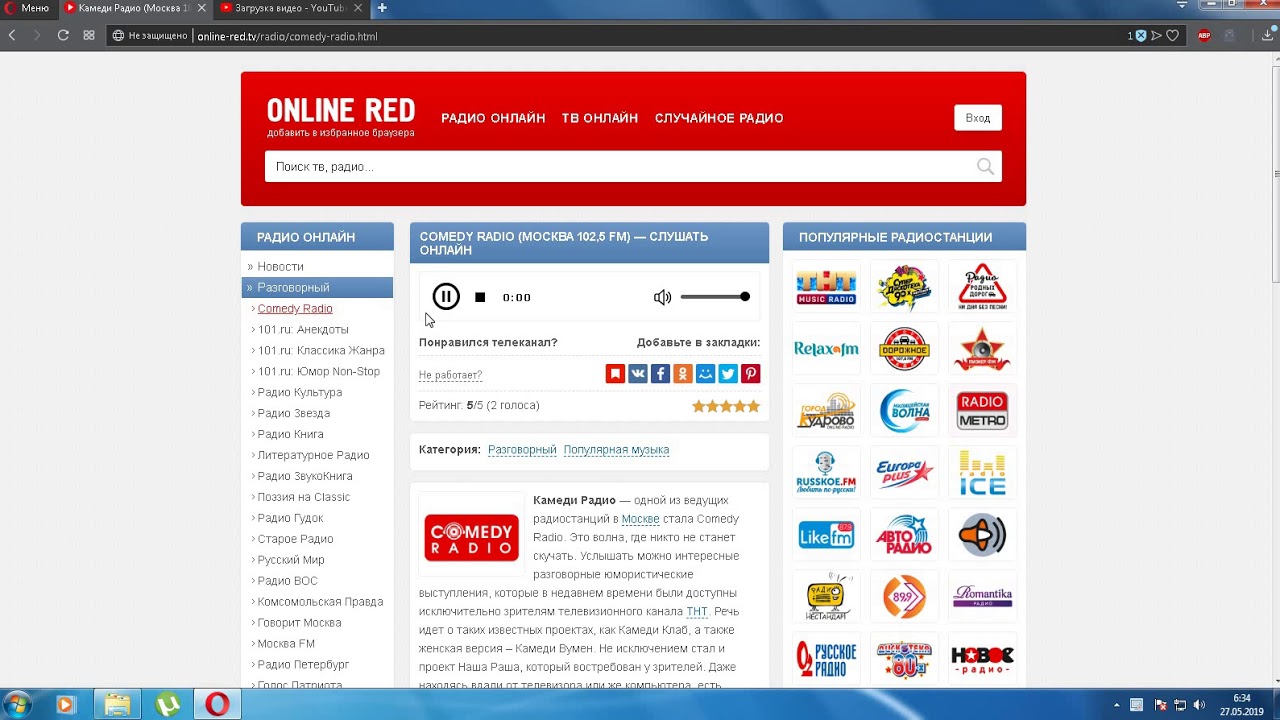This screenshot has height=720, width=1280.
Task: Open the Like FM station
Action: pyautogui.click(x=826, y=535)
